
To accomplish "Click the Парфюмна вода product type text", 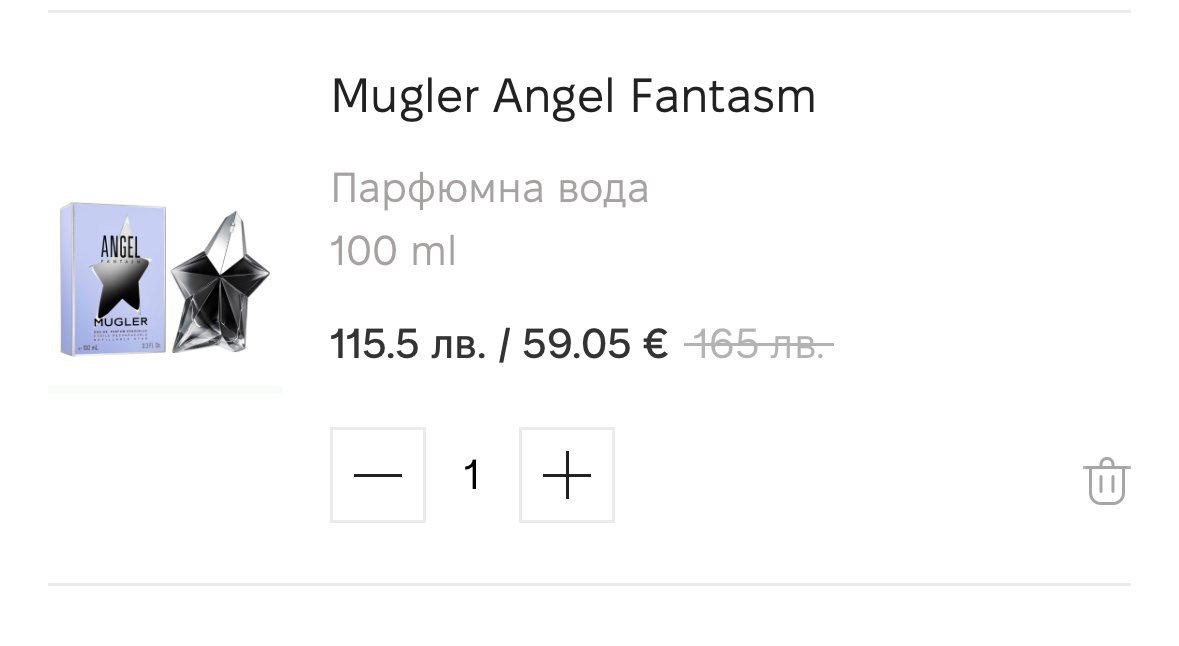I will coord(489,188).
